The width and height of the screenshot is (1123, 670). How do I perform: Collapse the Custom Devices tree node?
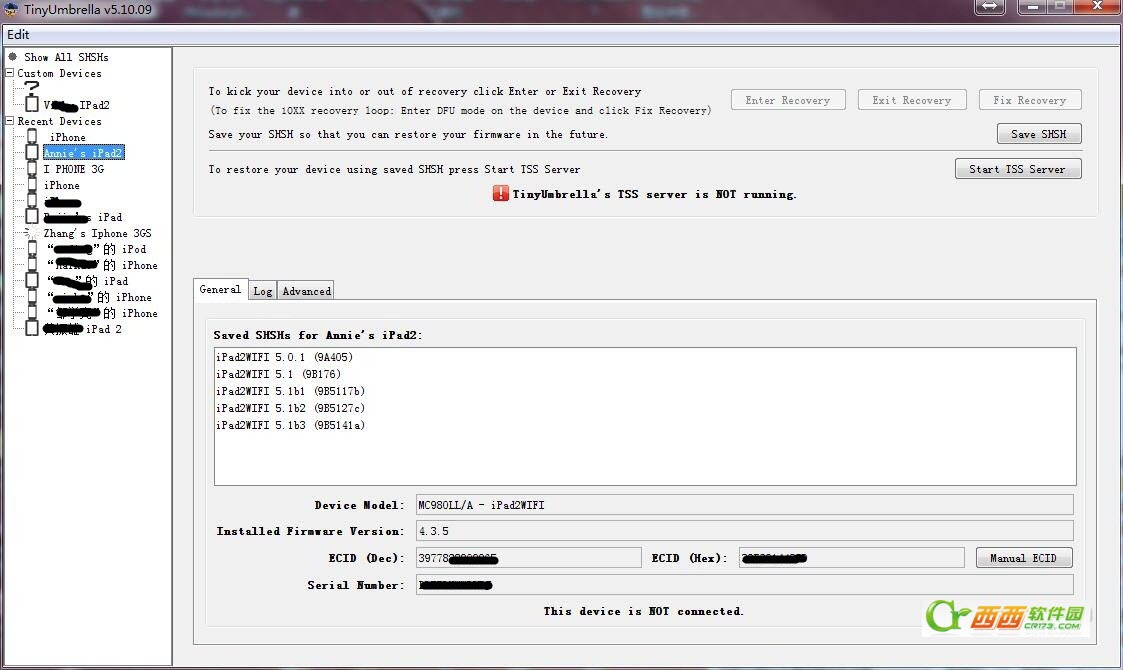point(9,72)
